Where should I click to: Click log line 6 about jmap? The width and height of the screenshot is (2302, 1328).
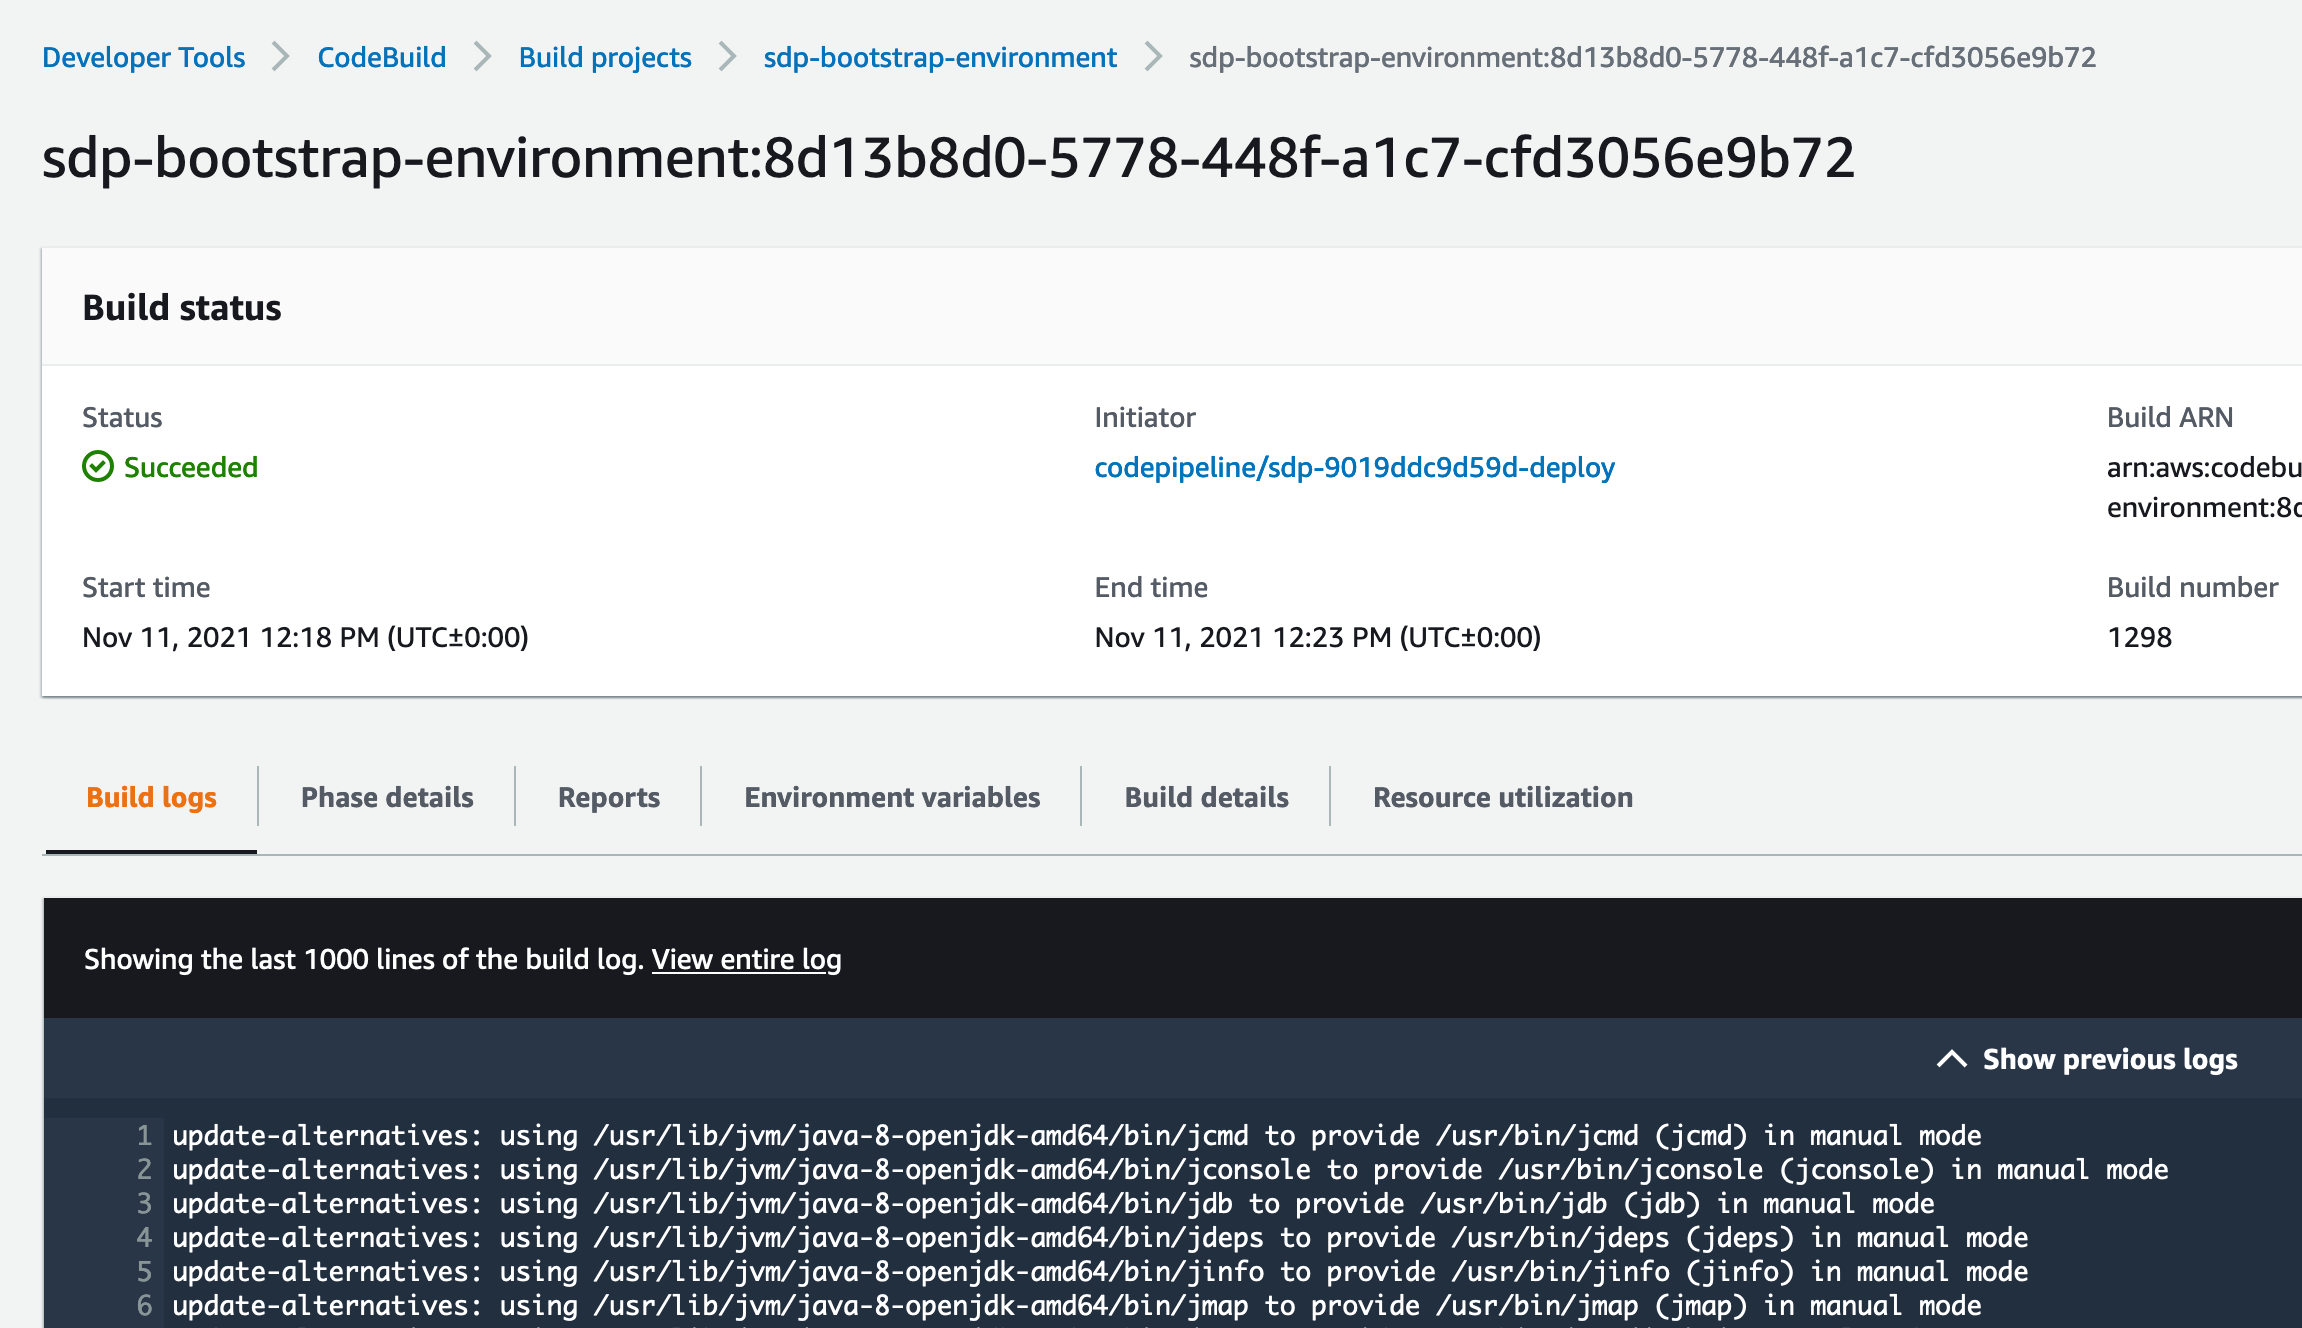click(1076, 1305)
